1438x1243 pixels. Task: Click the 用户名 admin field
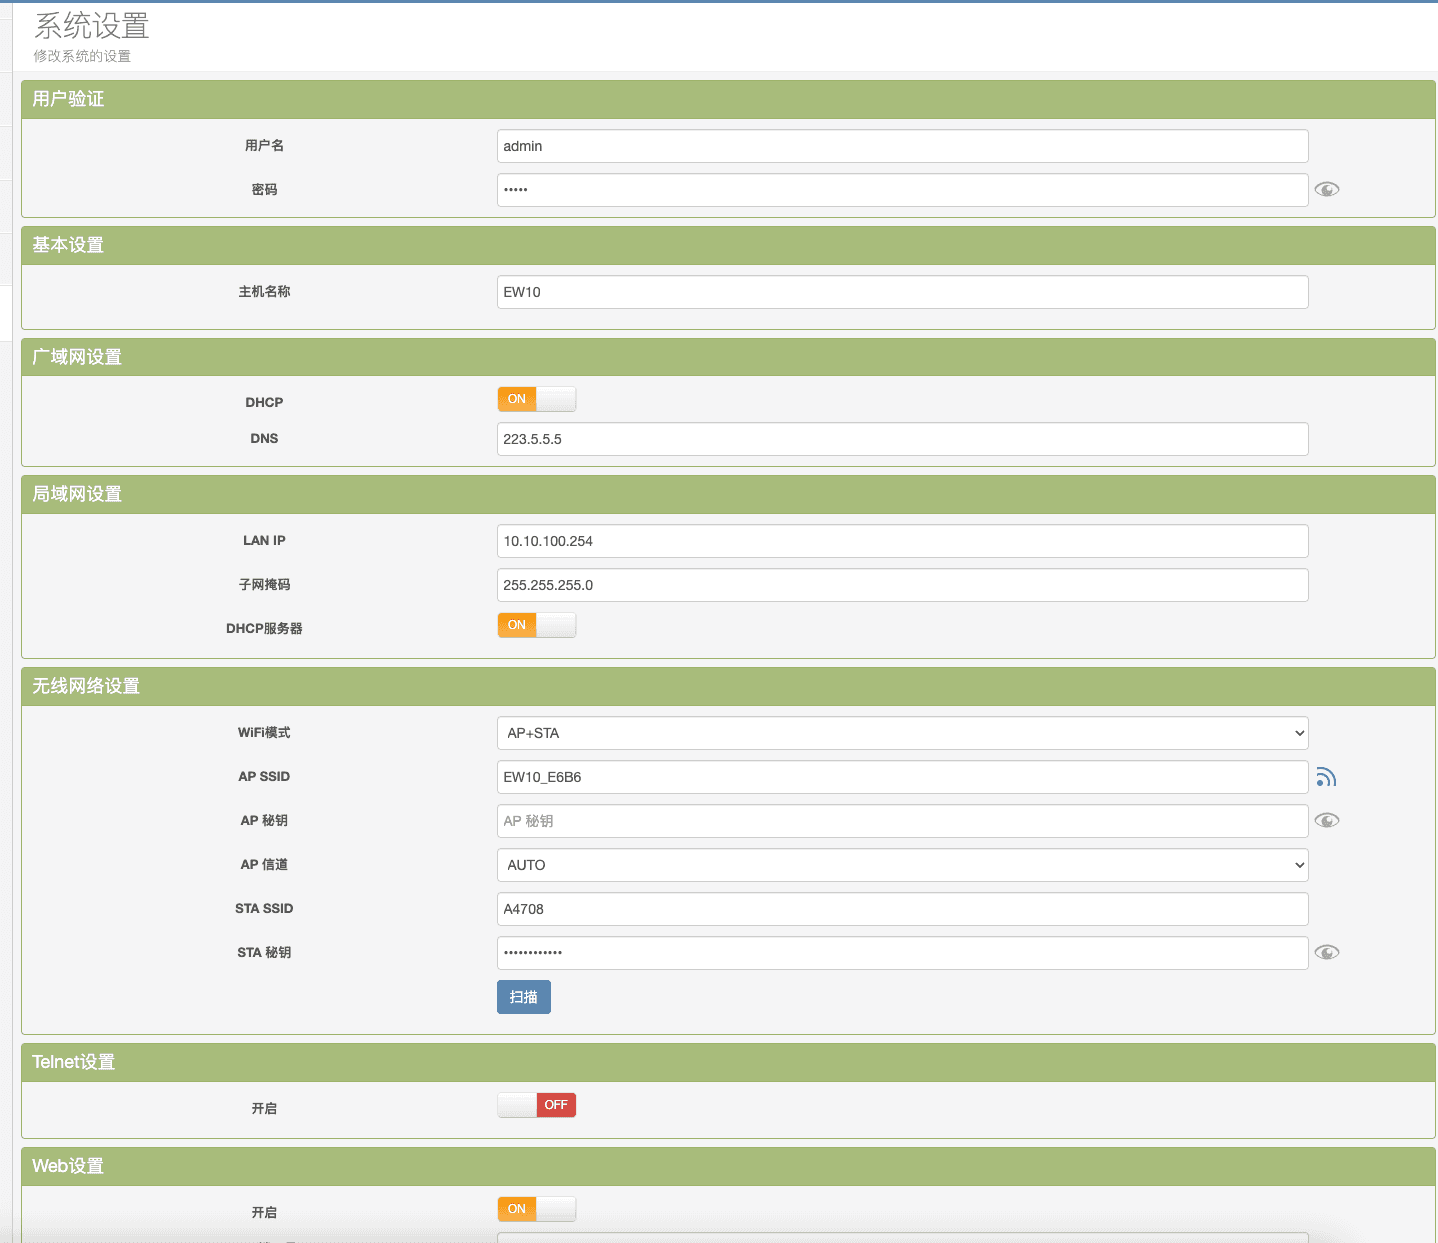coord(902,146)
